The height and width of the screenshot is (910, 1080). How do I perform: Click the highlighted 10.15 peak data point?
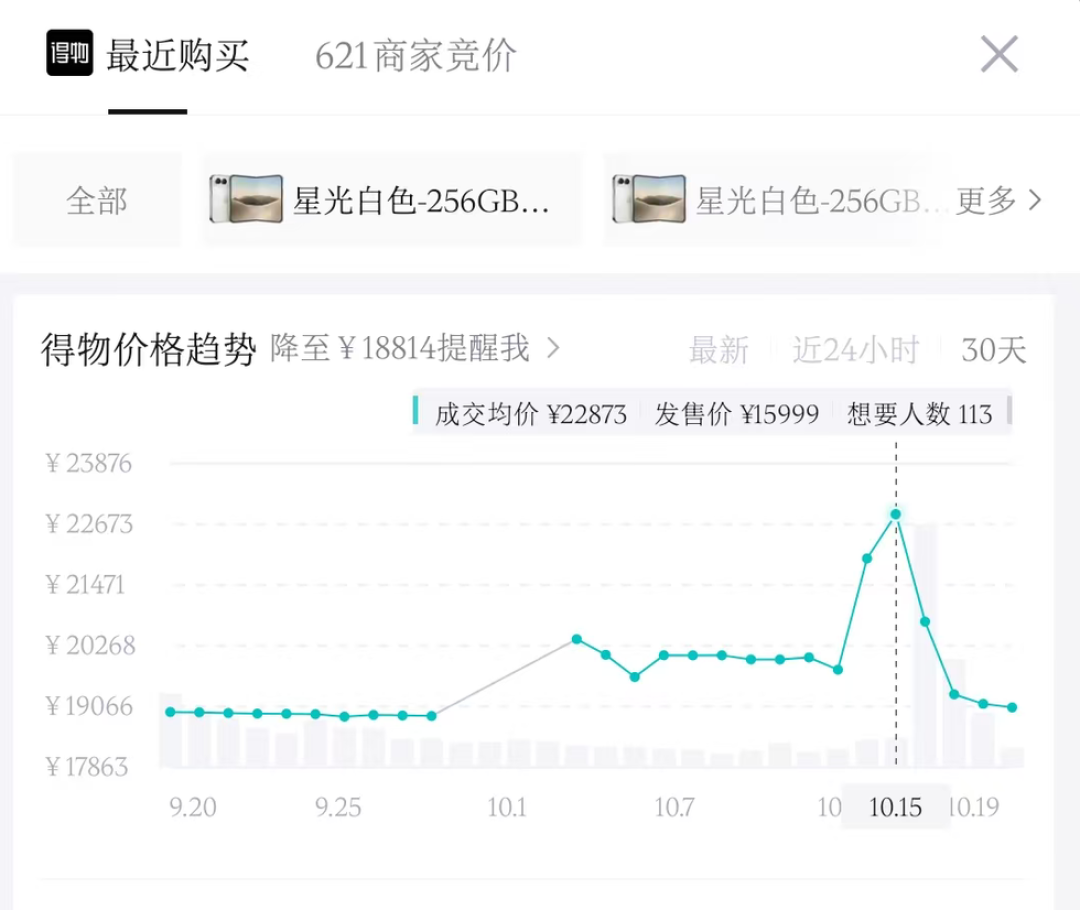[x=896, y=514]
